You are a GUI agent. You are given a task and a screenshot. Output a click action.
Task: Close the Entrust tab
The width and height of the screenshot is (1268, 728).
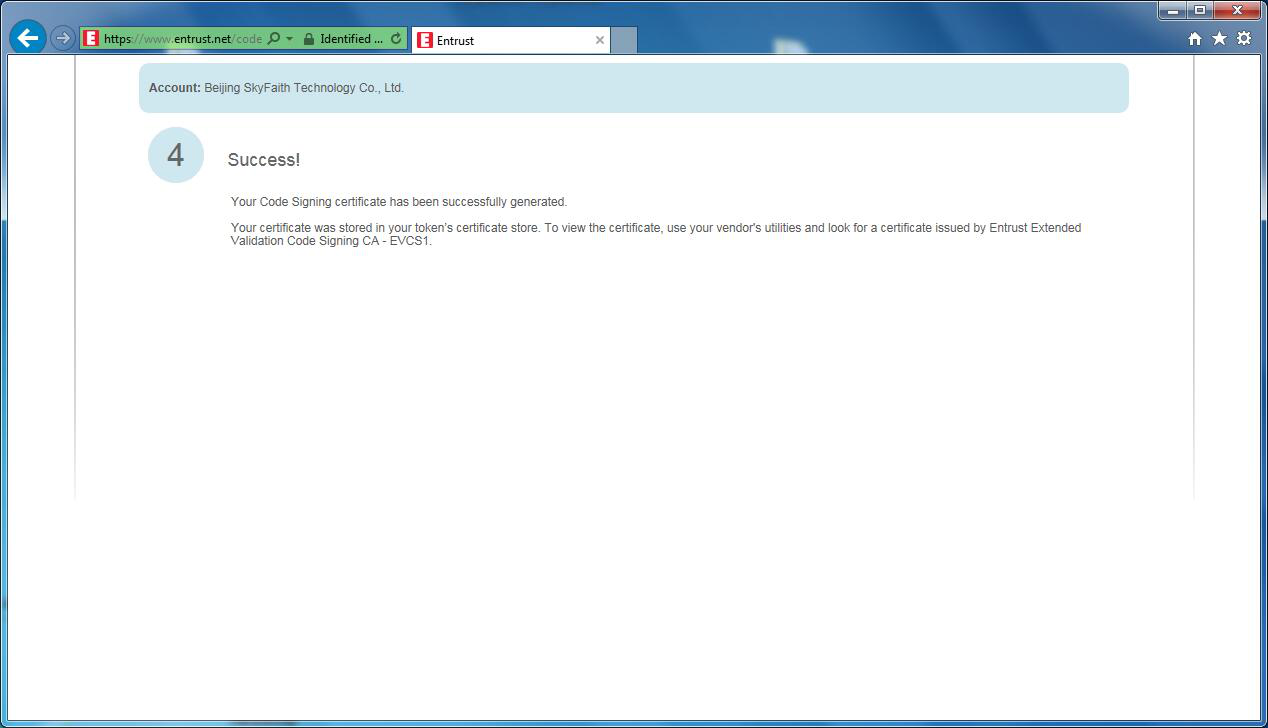click(x=600, y=40)
